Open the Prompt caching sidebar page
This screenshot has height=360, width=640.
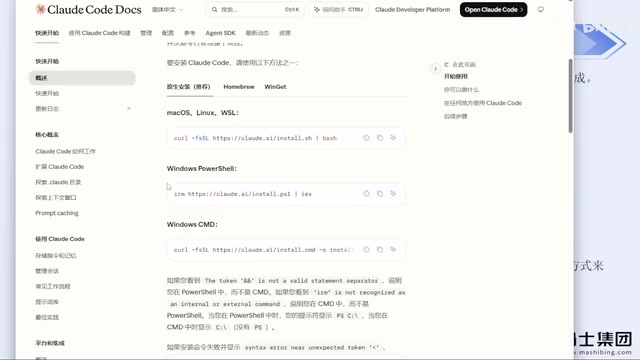(x=57, y=213)
